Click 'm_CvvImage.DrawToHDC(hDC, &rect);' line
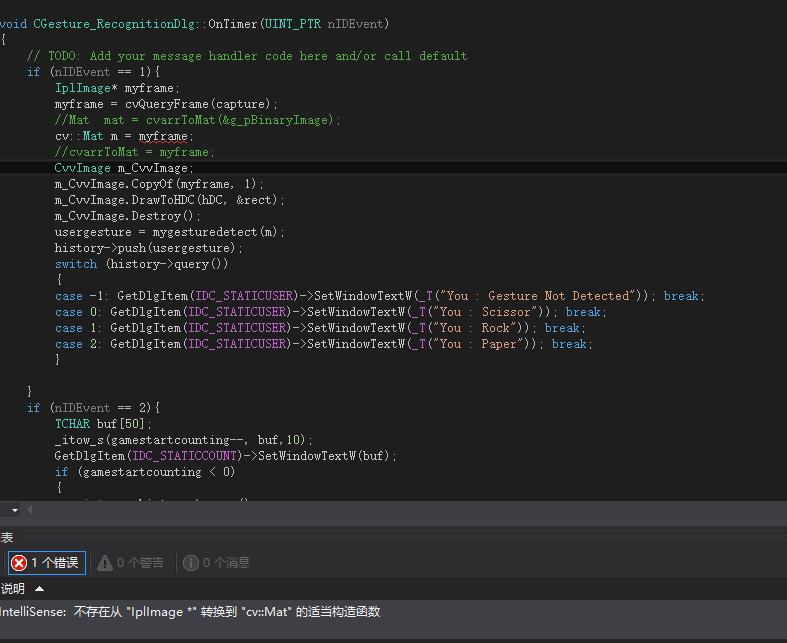787x643 pixels. click(170, 200)
